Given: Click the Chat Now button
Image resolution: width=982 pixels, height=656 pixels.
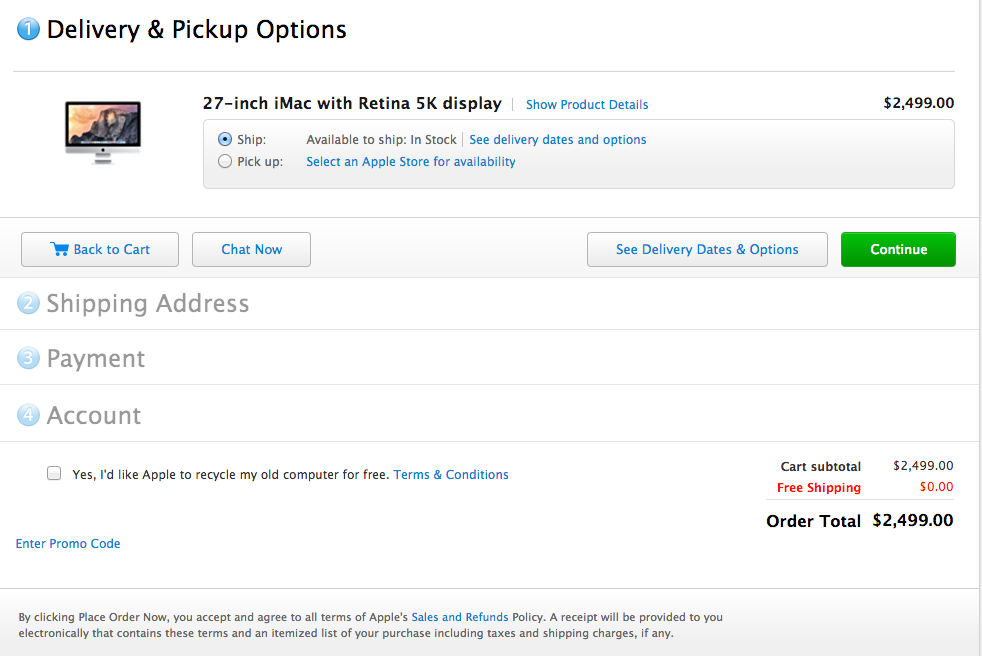Looking at the screenshot, I should [x=251, y=249].
